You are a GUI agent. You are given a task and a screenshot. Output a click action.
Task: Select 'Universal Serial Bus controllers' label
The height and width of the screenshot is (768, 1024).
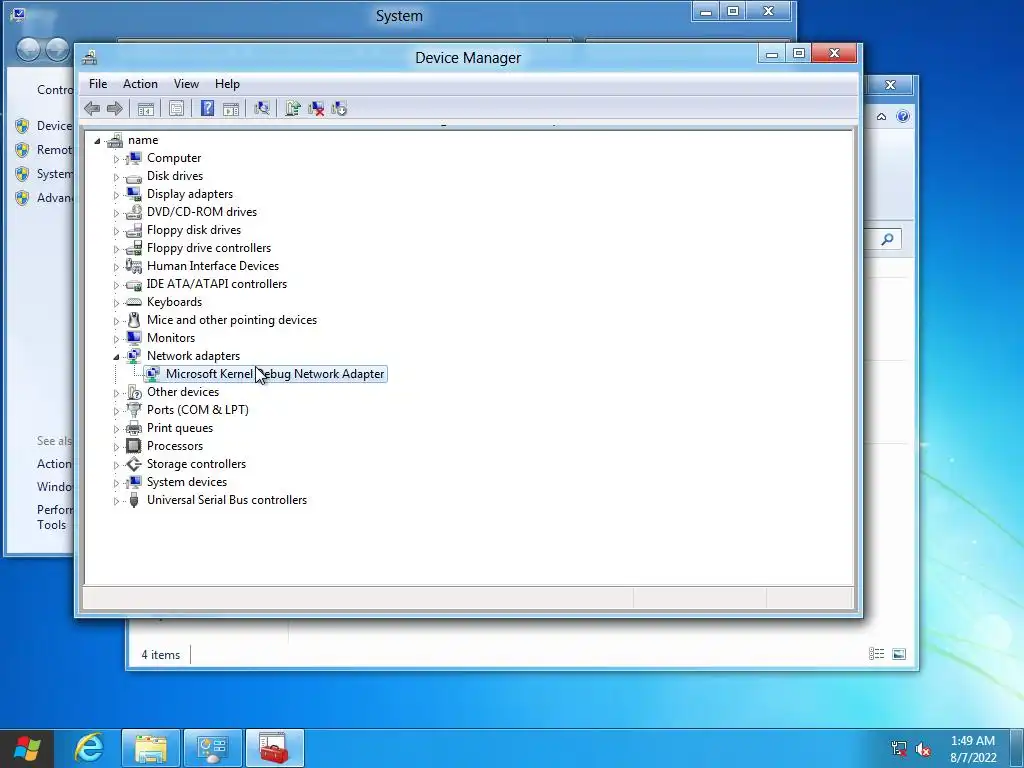tap(227, 500)
